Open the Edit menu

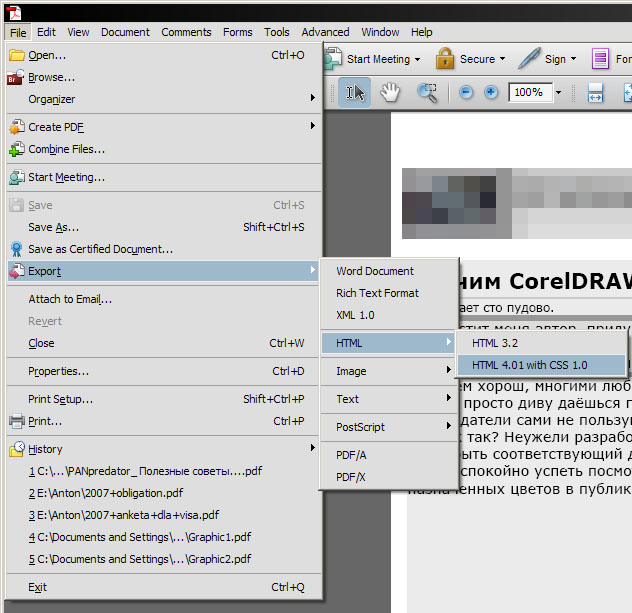click(46, 32)
